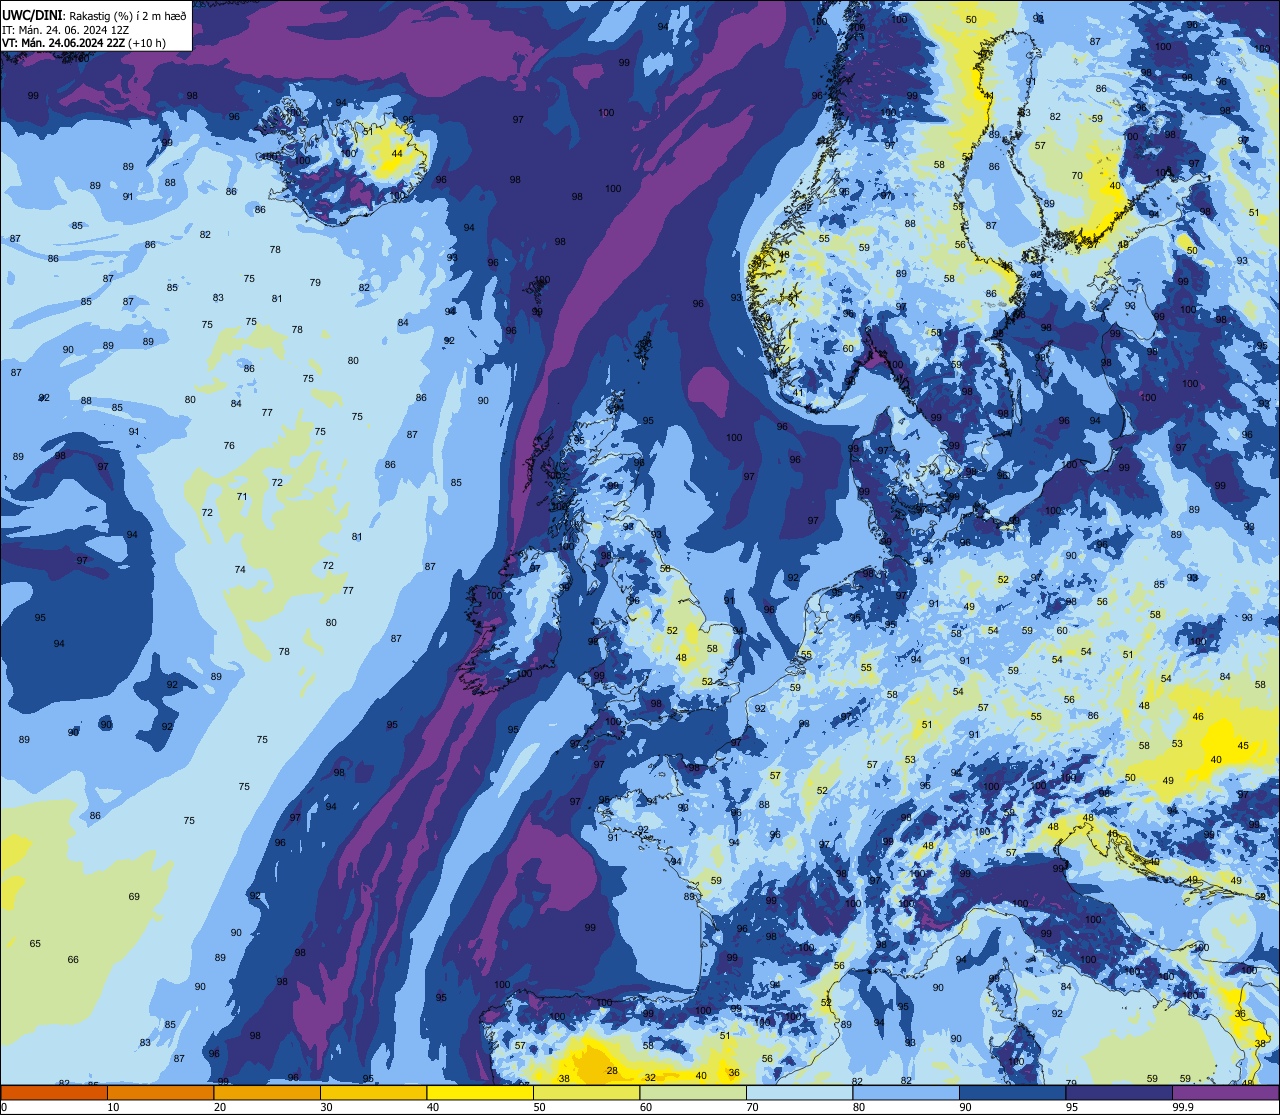
Task: Click the value 66 in the bottom-left ocean area
Action: point(73,959)
